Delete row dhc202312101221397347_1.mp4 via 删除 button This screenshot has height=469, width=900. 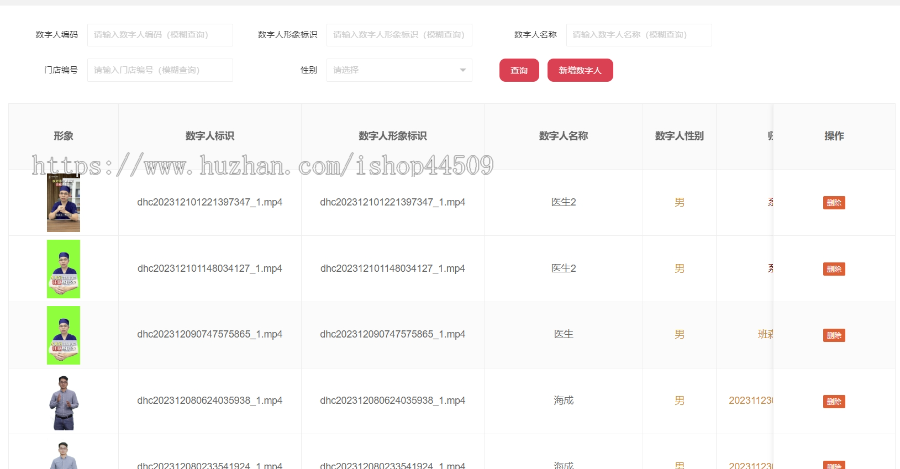[833, 203]
